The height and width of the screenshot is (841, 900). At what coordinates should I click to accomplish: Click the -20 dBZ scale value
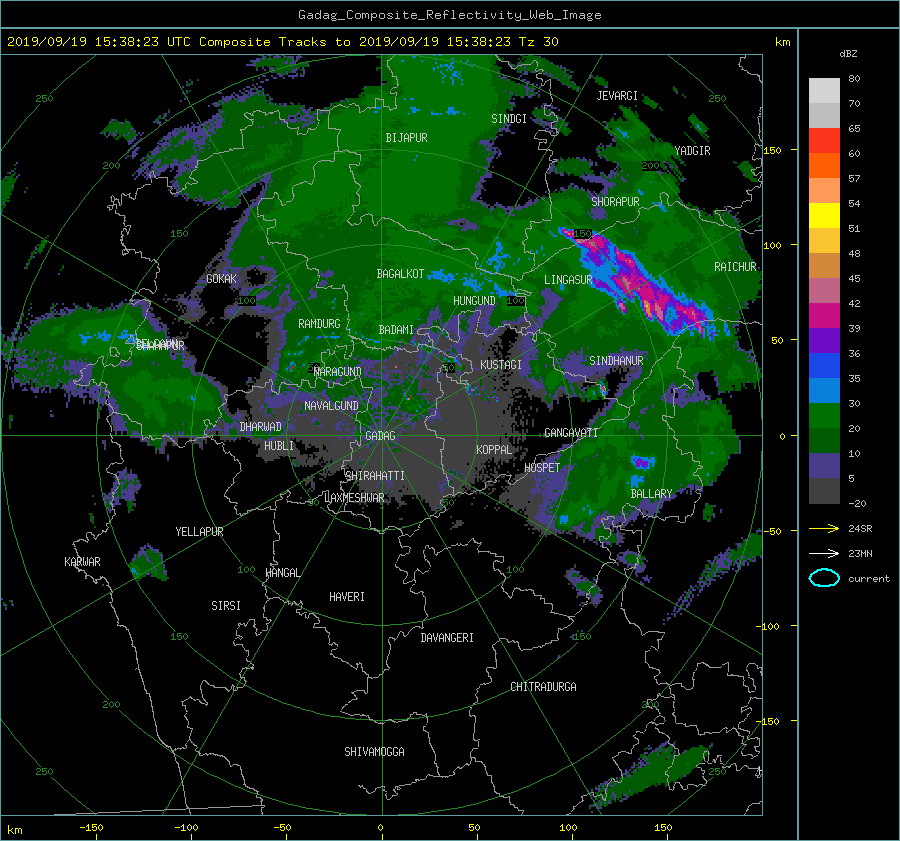coord(857,503)
